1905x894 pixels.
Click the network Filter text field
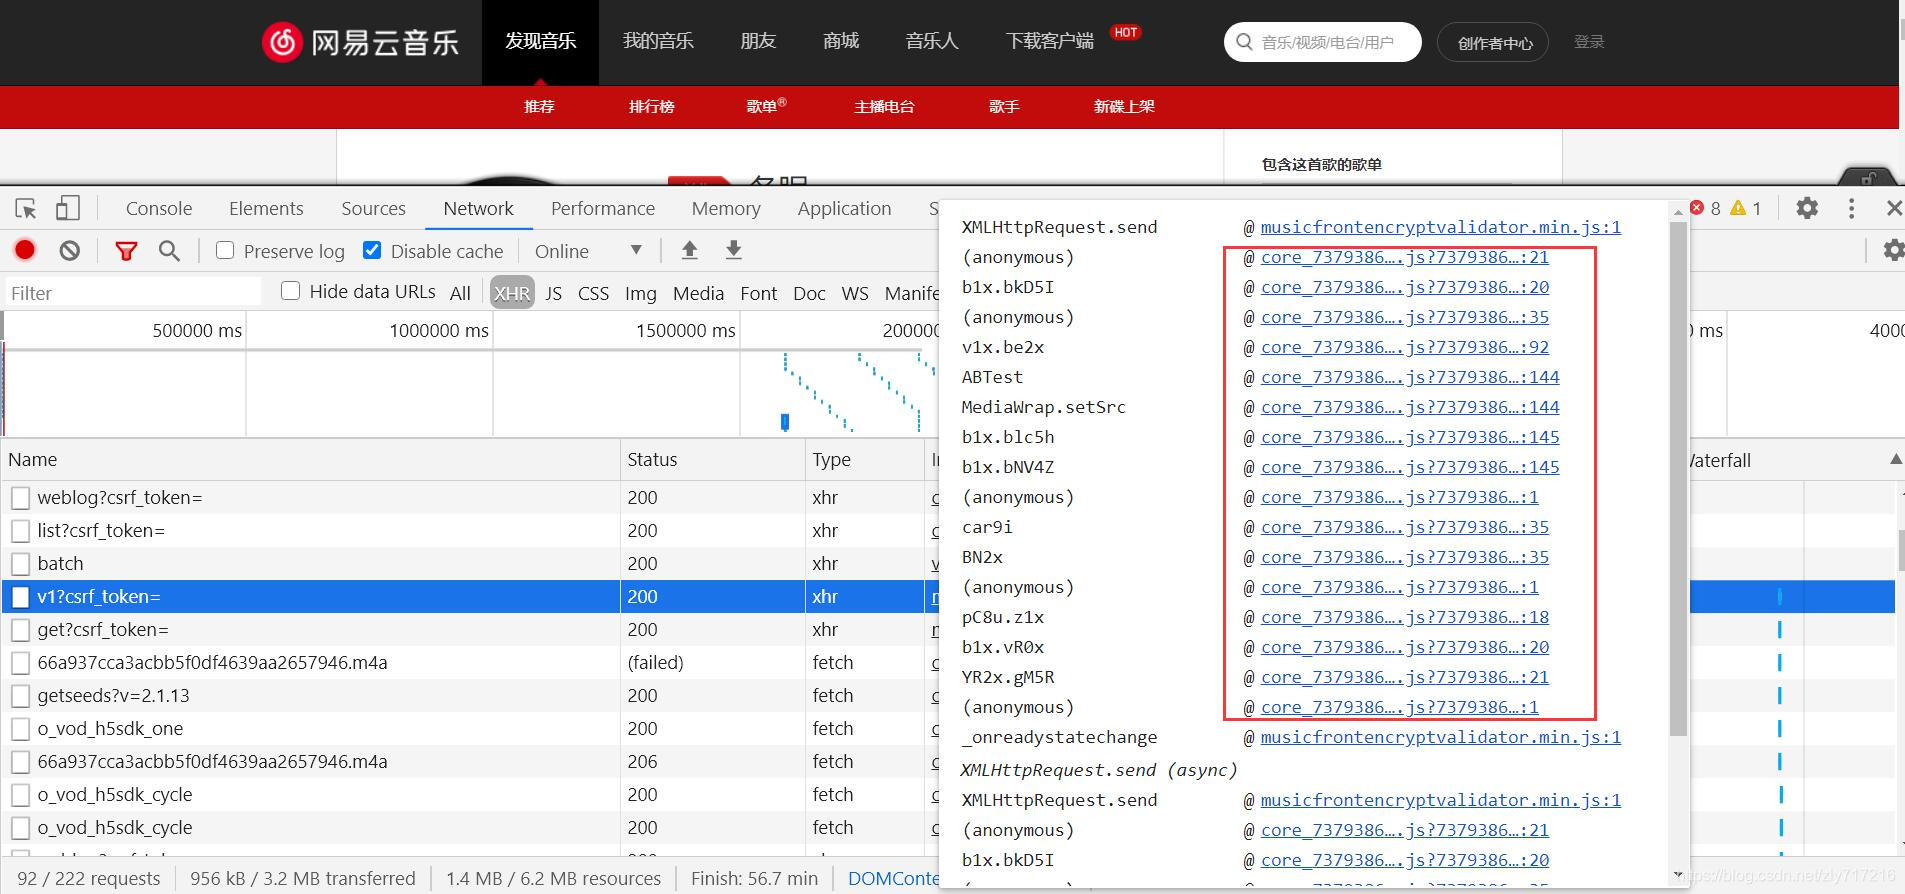pyautogui.click(x=132, y=292)
